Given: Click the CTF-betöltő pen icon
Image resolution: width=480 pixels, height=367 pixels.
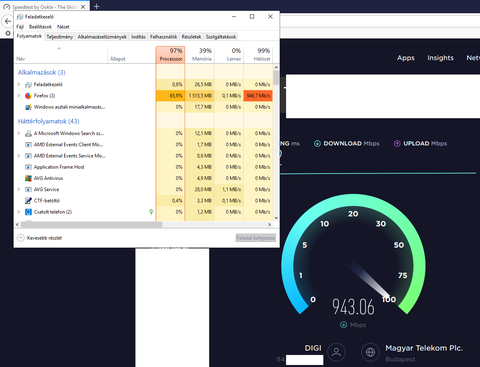Looking at the screenshot, I should tap(28, 201).
